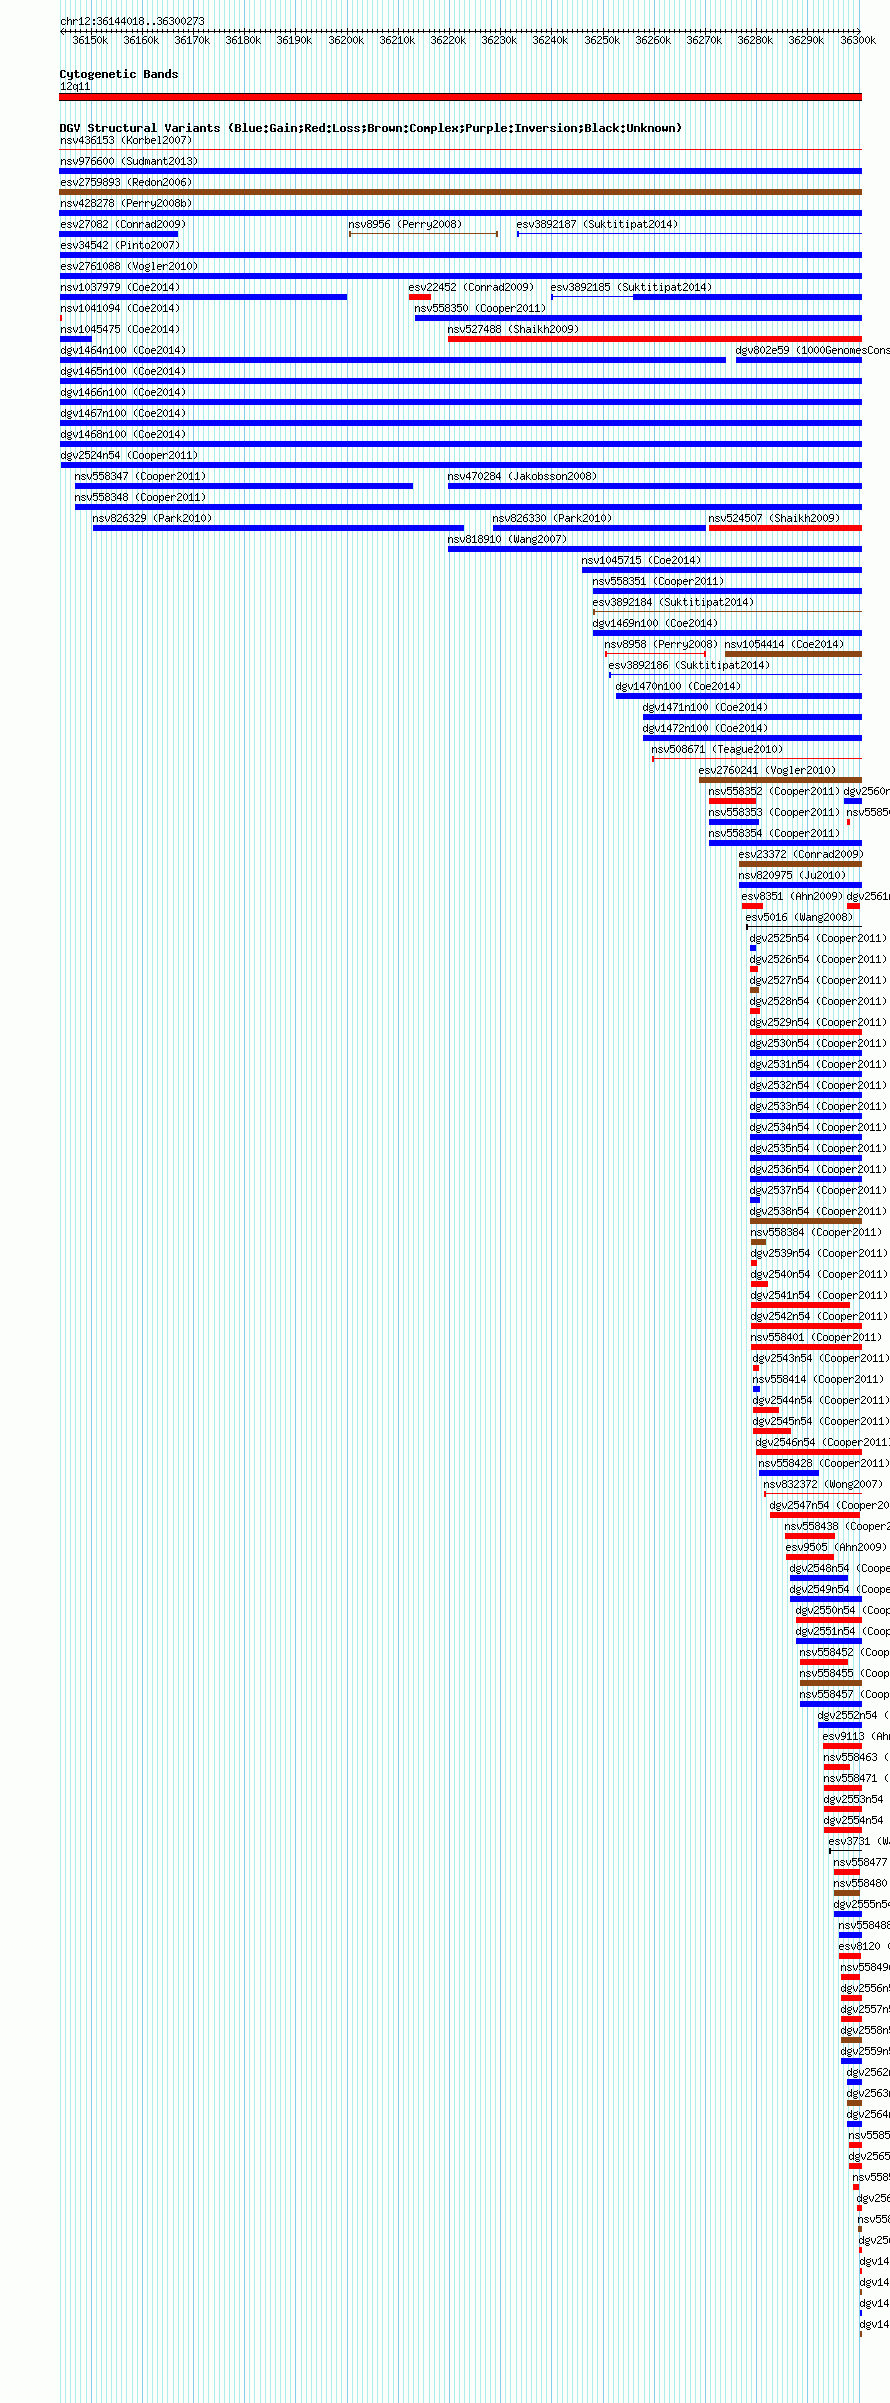This screenshot has height=2403, width=890.
Task: Open variant esv3892186 (Suktitipat2014) label
Action: coord(689,665)
